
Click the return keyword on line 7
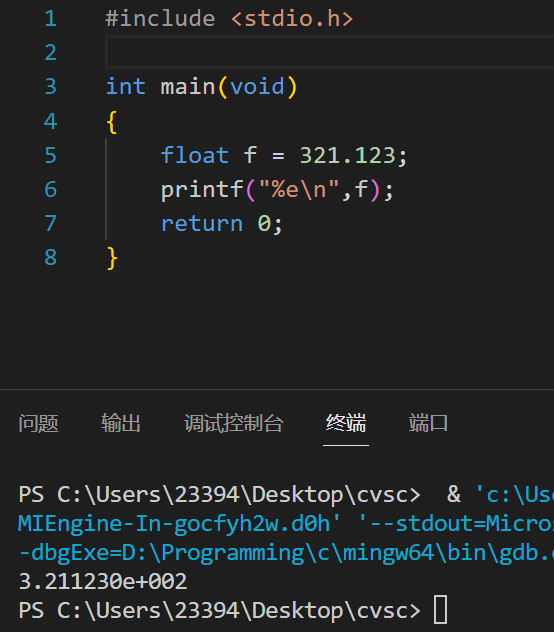pyautogui.click(x=202, y=224)
